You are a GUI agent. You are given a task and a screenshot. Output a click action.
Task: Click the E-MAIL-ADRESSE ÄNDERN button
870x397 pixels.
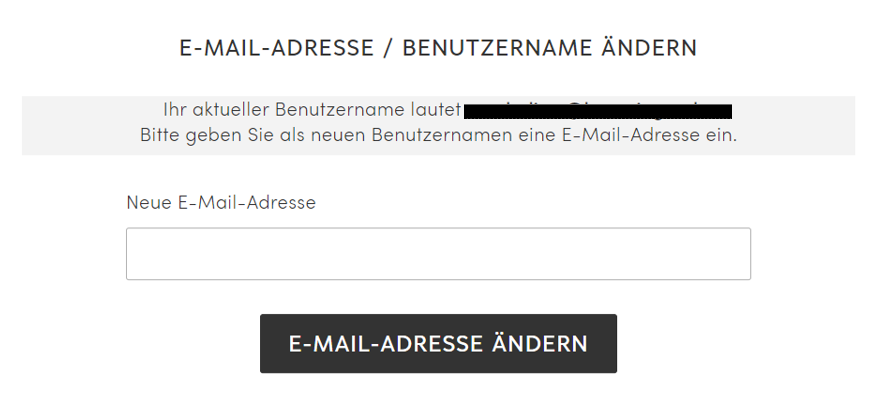(438, 343)
